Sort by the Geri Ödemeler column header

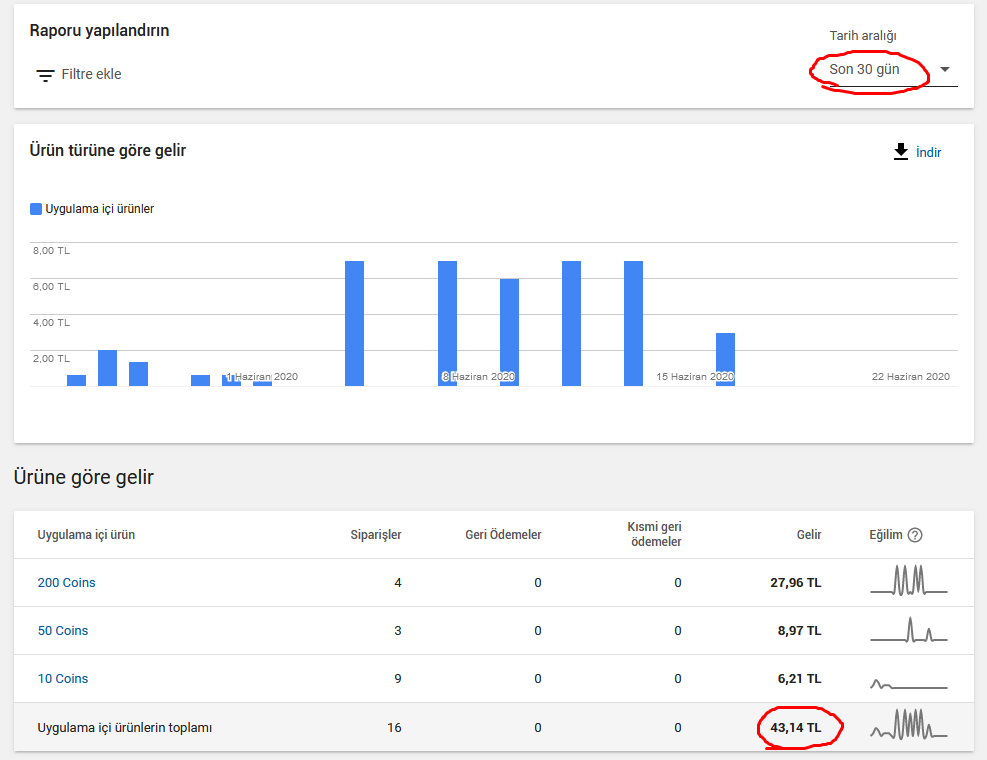[503, 535]
